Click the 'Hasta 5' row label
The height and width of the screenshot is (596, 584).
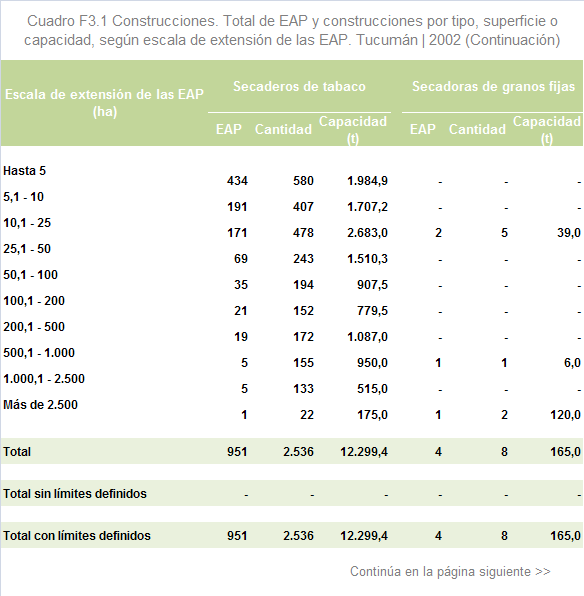(24, 171)
